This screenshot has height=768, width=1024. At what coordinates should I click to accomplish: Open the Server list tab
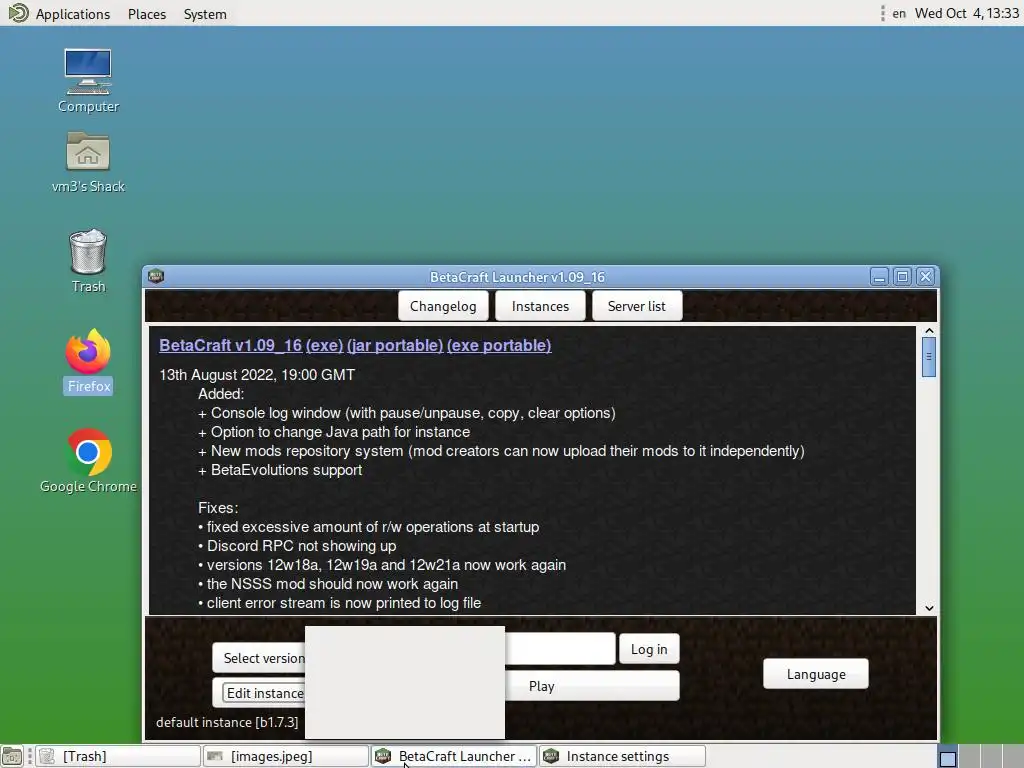[x=637, y=306]
